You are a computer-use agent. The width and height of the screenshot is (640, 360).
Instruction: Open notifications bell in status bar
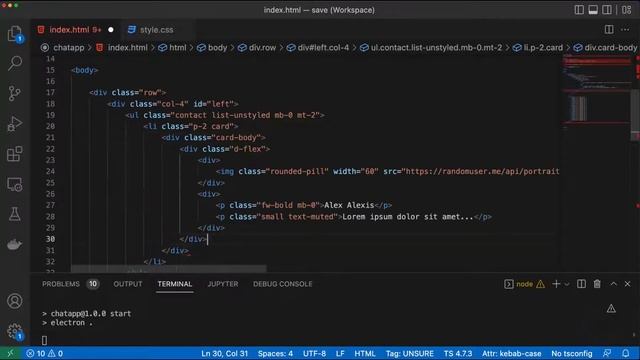click(626, 353)
